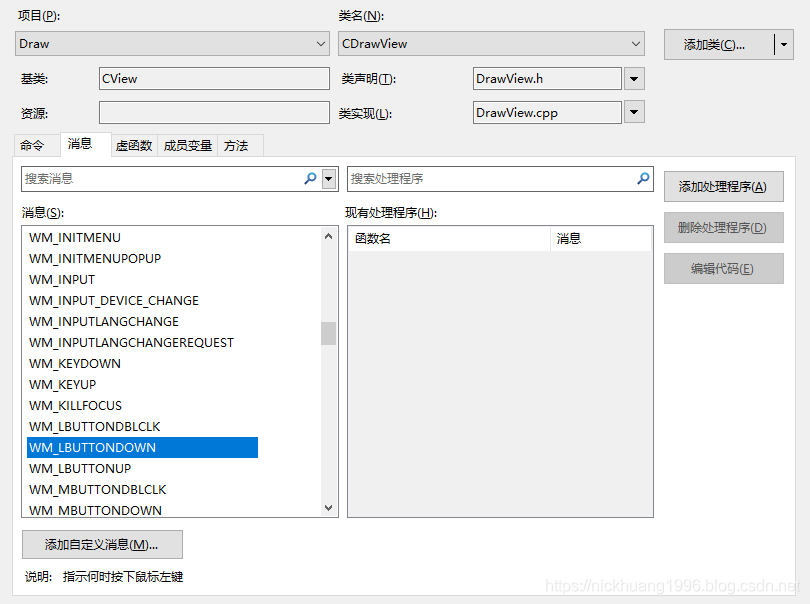Expand the 项目 Draw combo box
810x604 pixels.
[x=321, y=44]
